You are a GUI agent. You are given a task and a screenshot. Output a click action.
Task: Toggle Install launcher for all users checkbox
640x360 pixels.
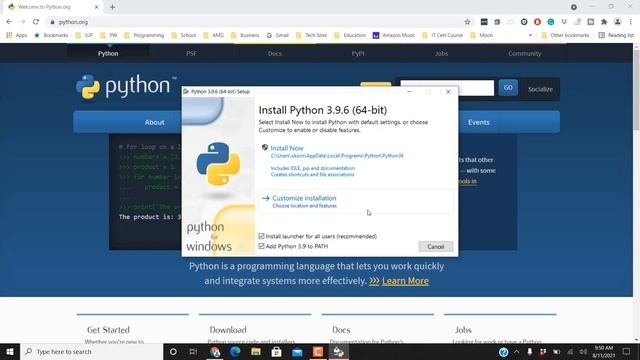click(x=262, y=236)
